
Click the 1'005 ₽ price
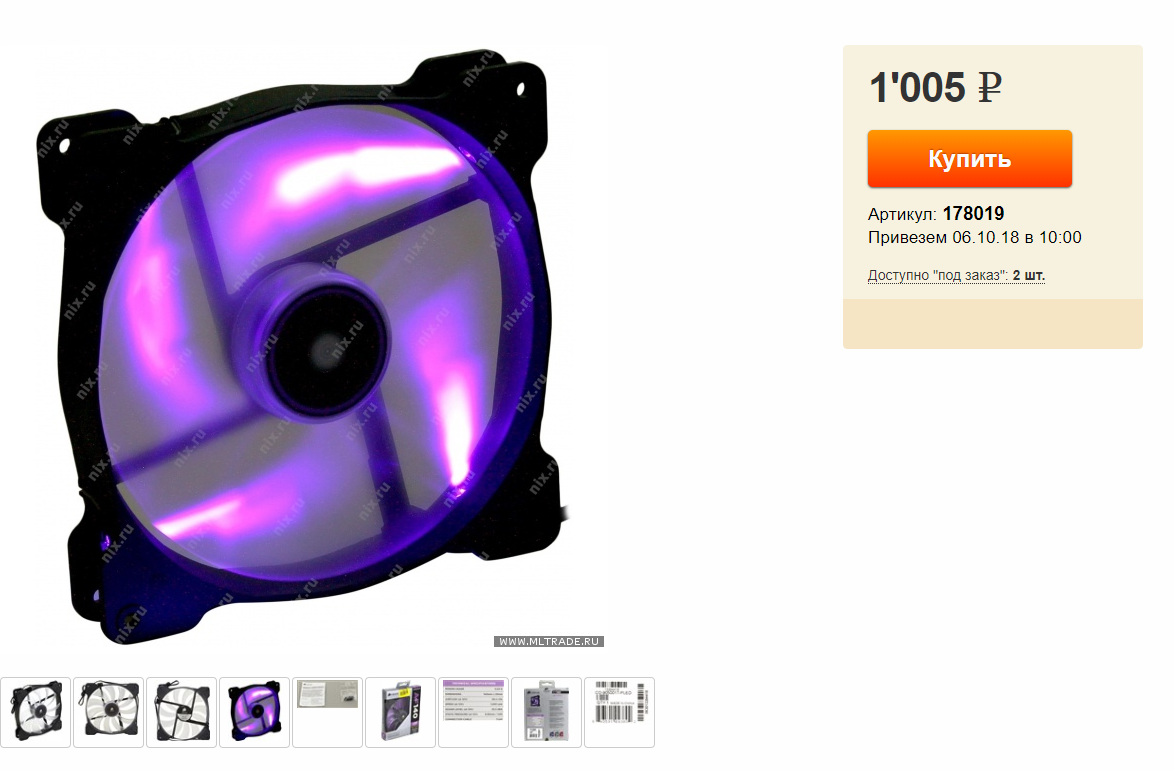[x=935, y=88]
